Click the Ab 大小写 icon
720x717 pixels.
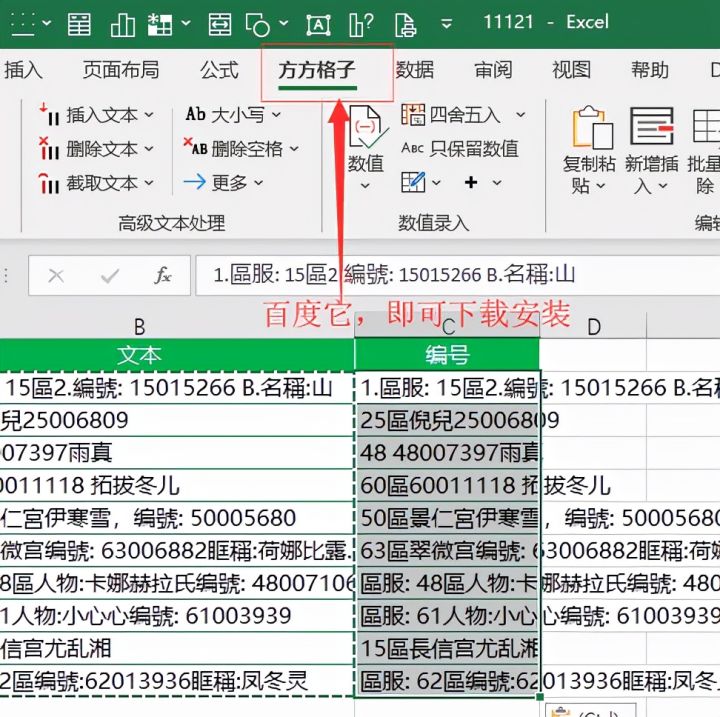(195, 114)
